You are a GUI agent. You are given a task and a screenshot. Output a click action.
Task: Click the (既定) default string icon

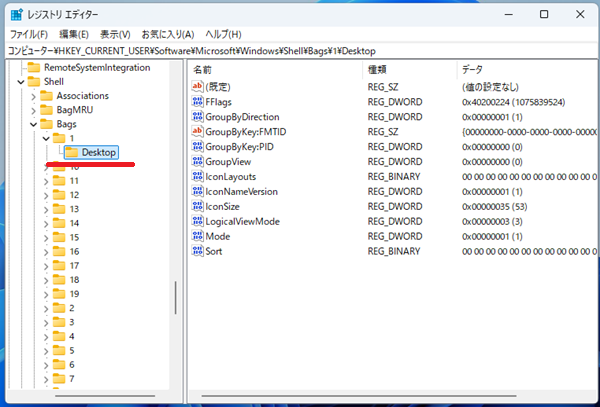(197, 87)
